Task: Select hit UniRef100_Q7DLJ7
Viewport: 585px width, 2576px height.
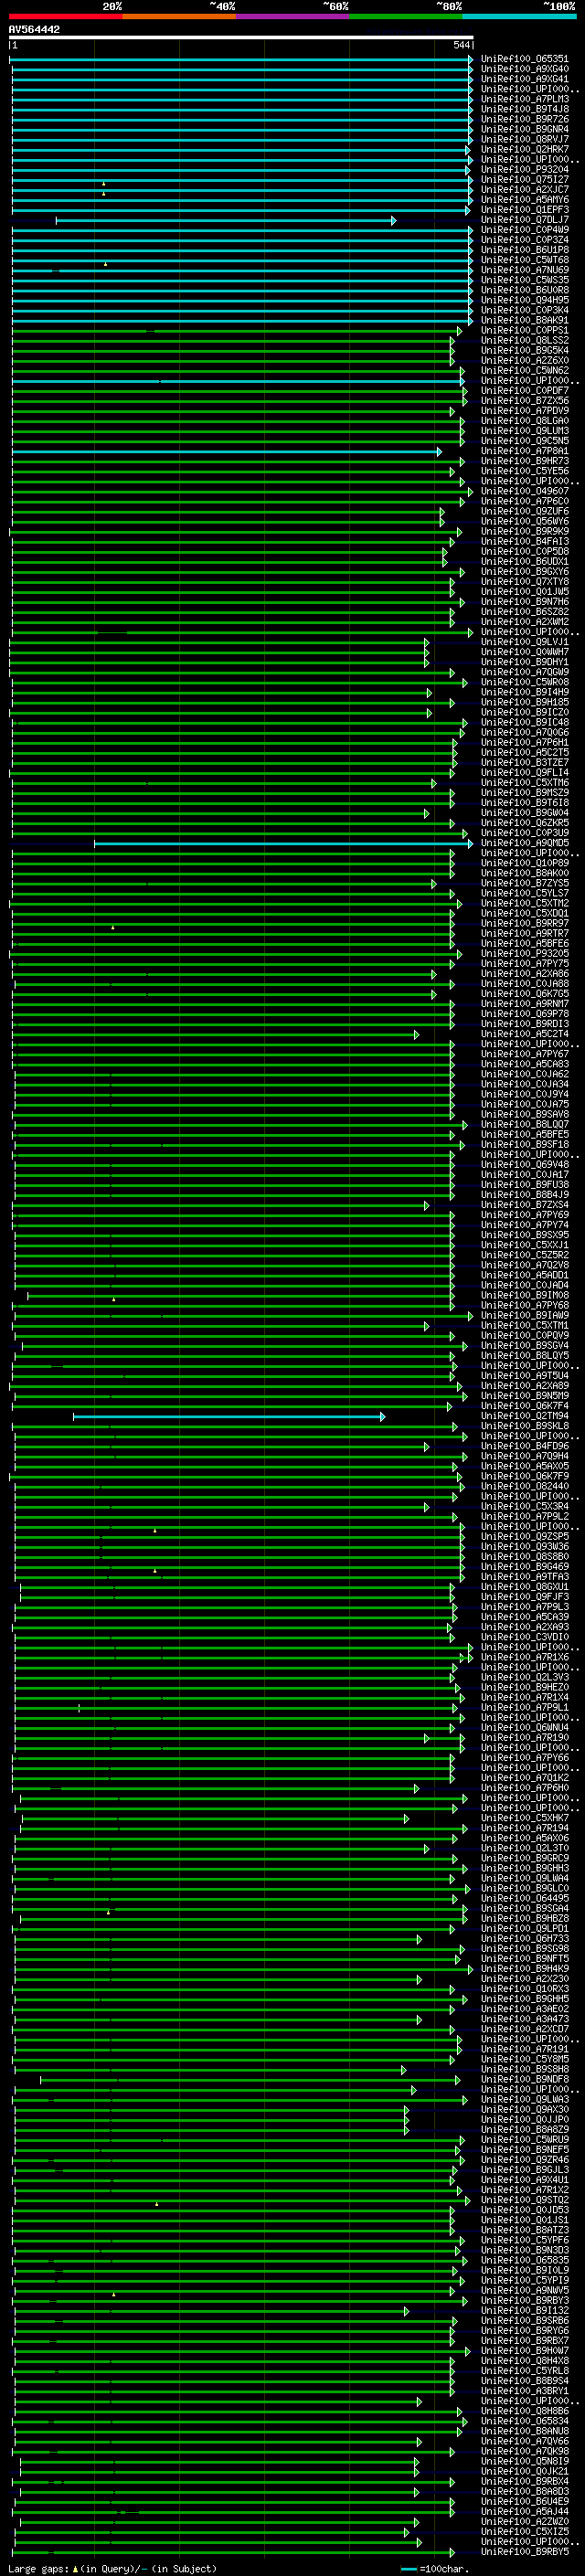Action: 524,220
